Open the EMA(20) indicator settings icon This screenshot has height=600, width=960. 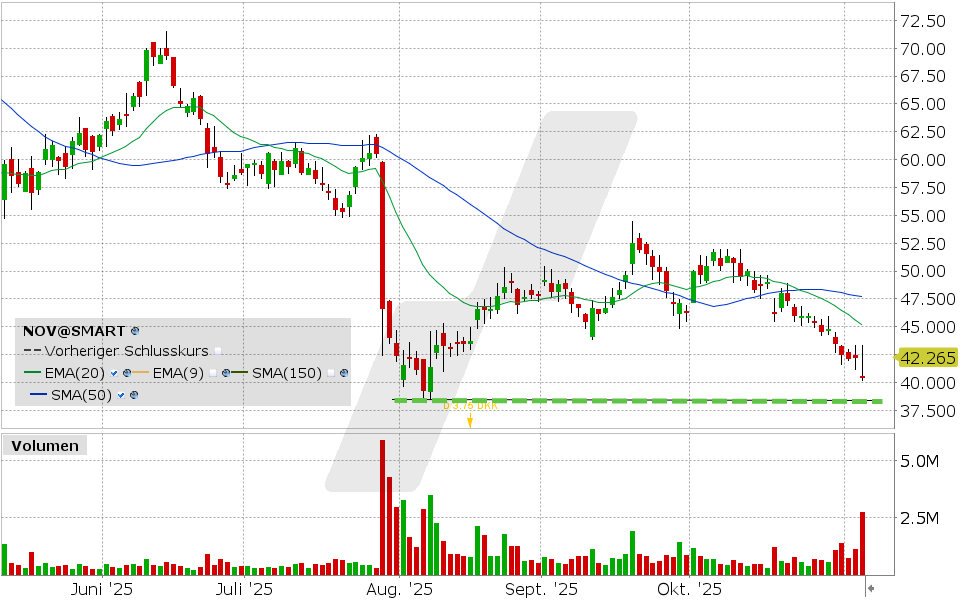pyautogui.click(x=127, y=373)
